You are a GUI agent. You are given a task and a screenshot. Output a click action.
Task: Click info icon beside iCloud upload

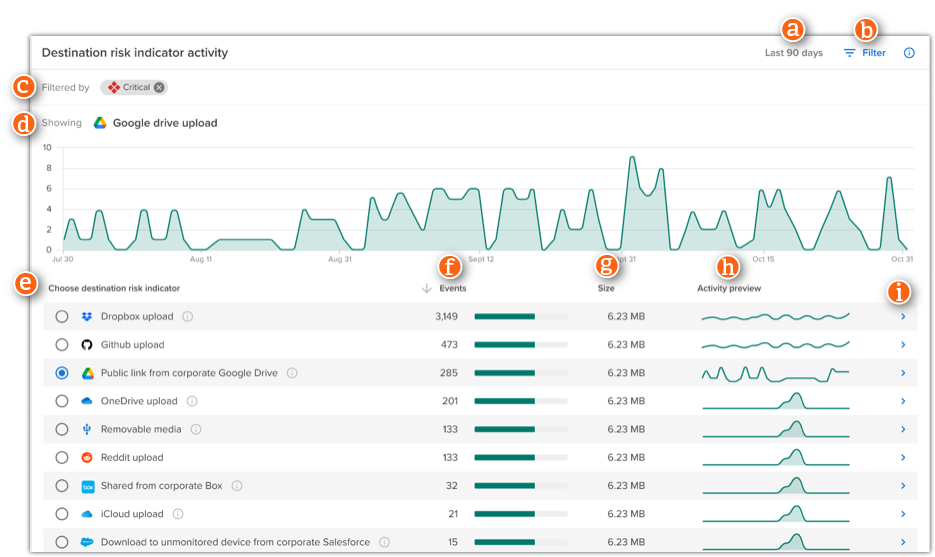pos(178,514)
